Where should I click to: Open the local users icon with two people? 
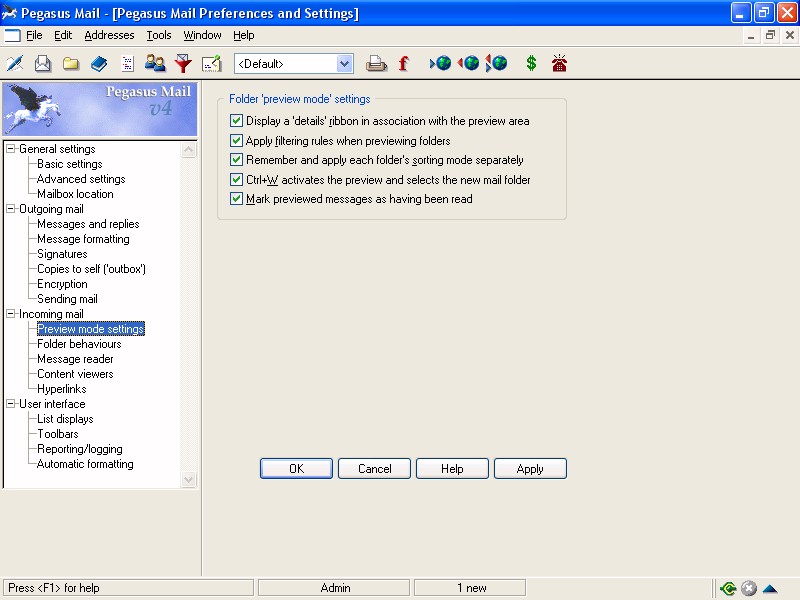click(155, 63)
